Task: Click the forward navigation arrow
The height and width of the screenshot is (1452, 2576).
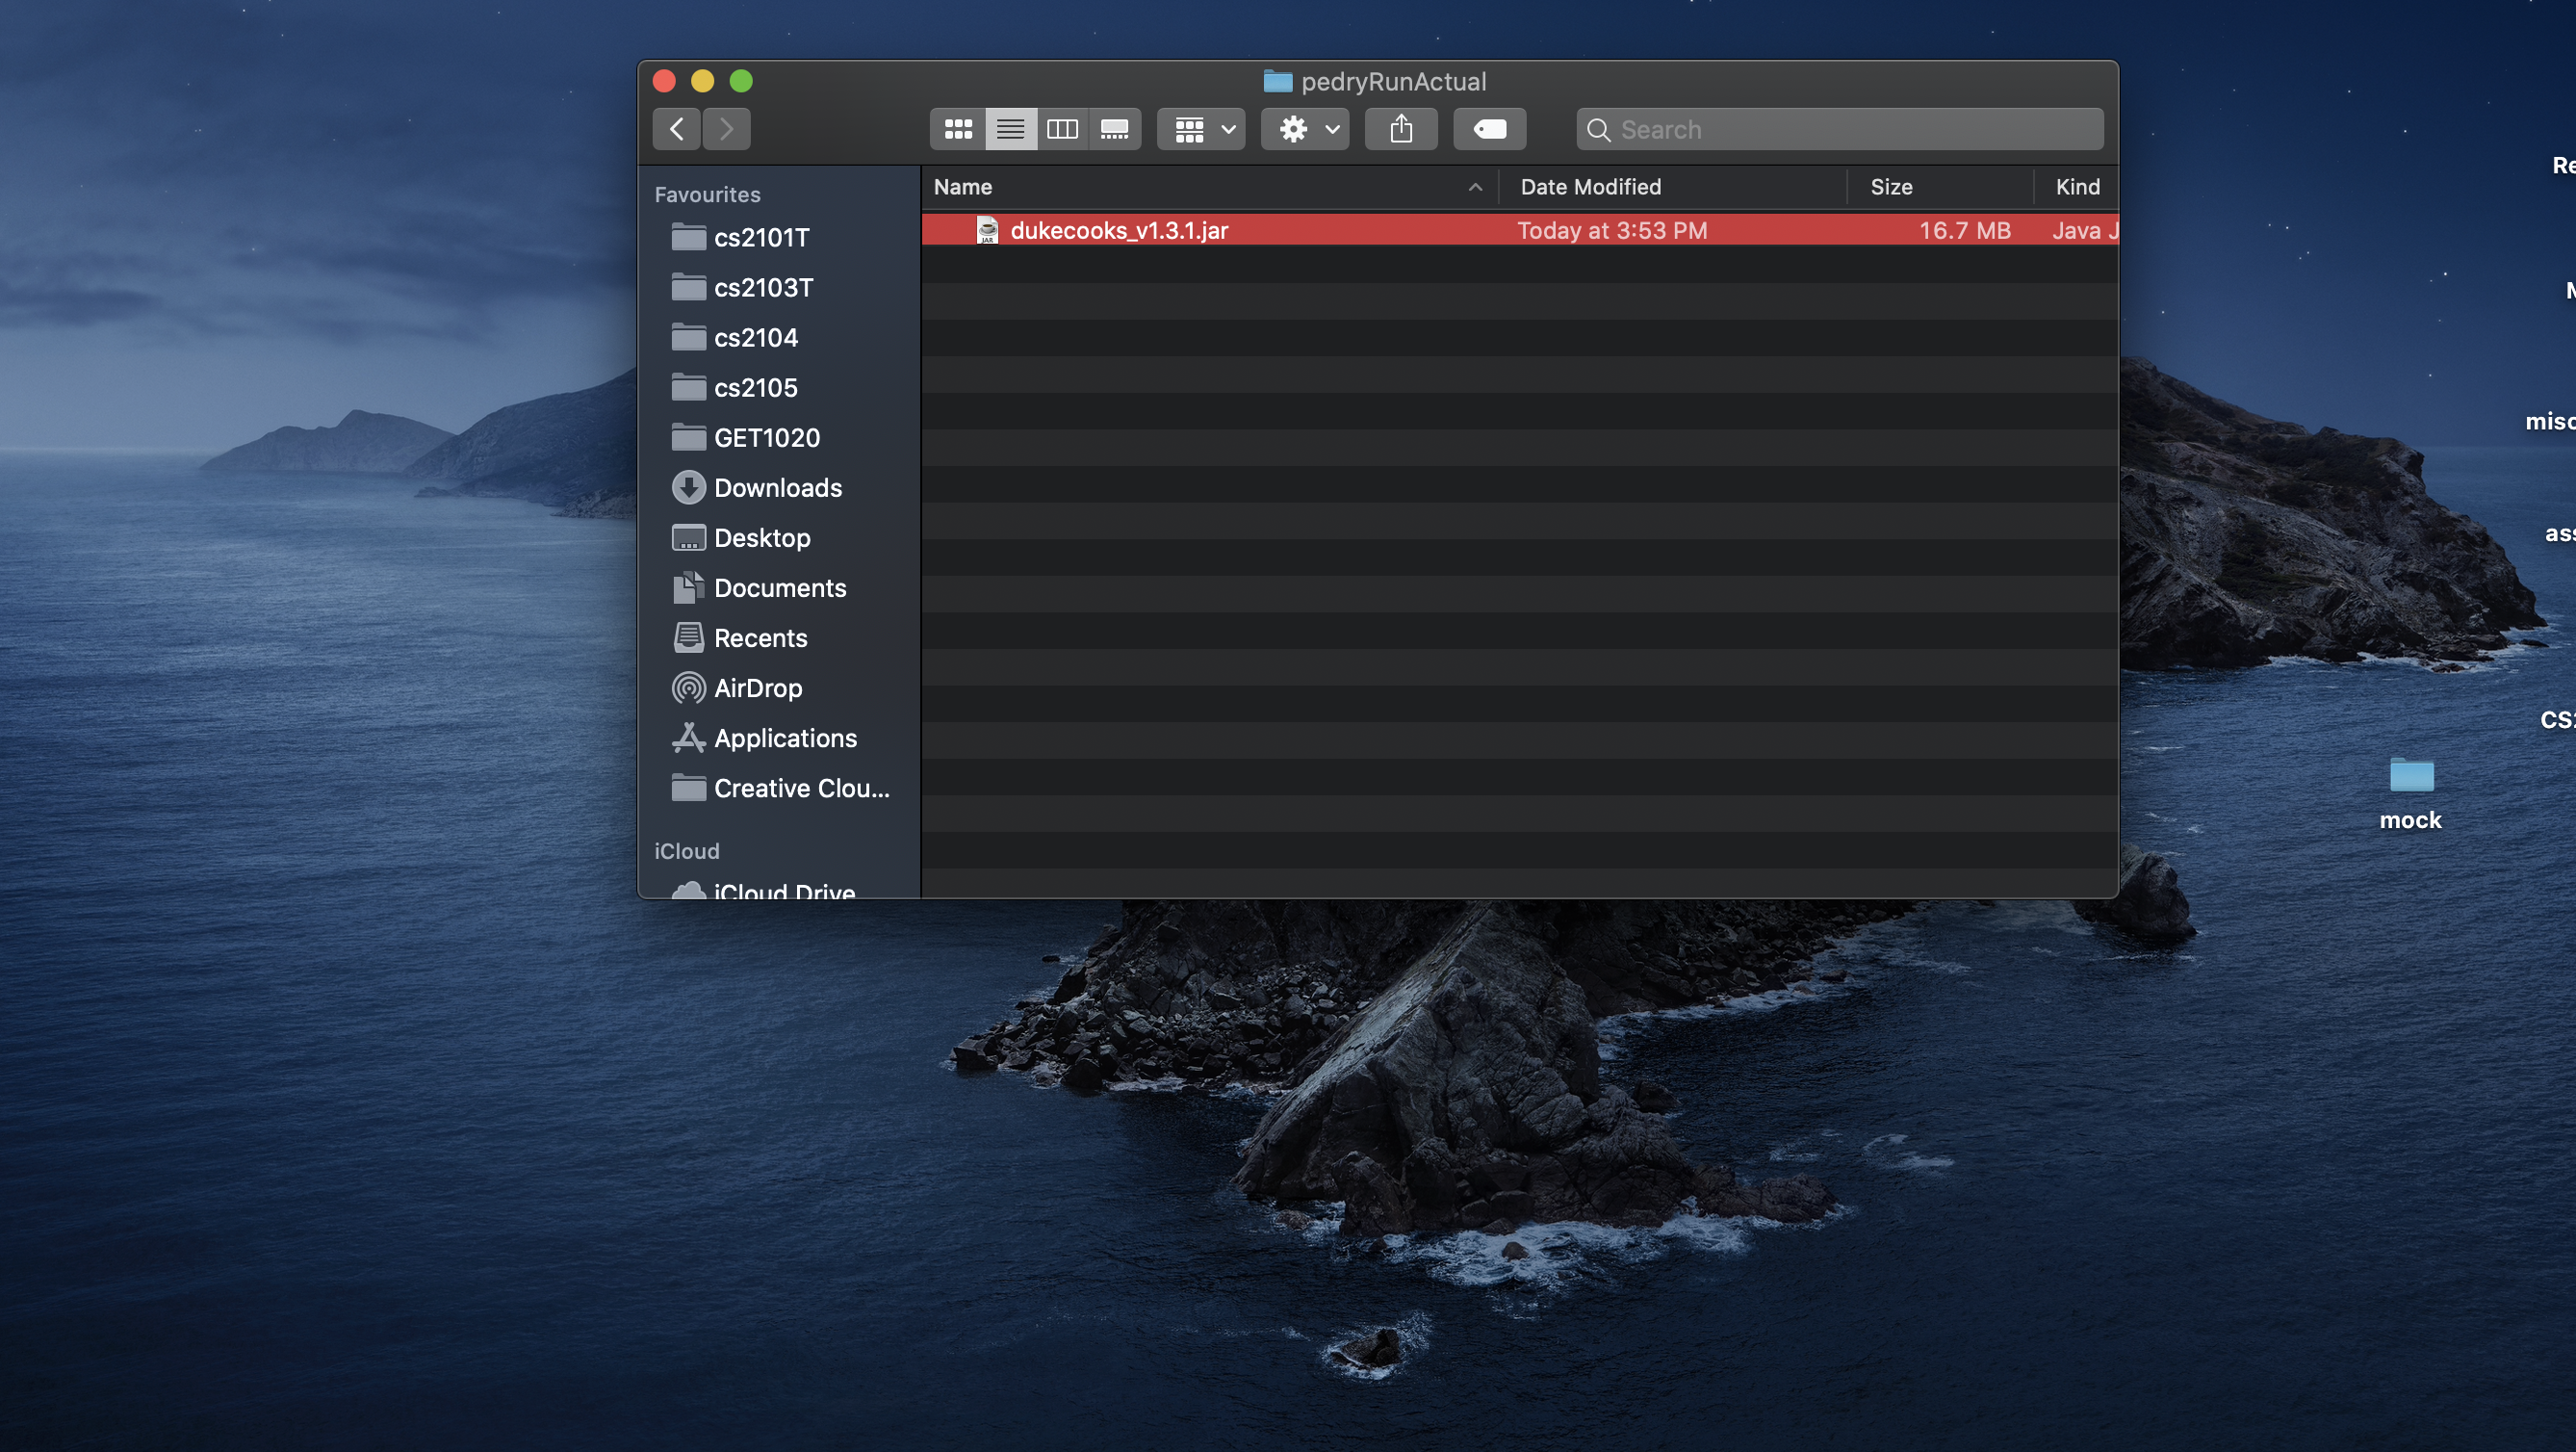Action: coord(727,129)
